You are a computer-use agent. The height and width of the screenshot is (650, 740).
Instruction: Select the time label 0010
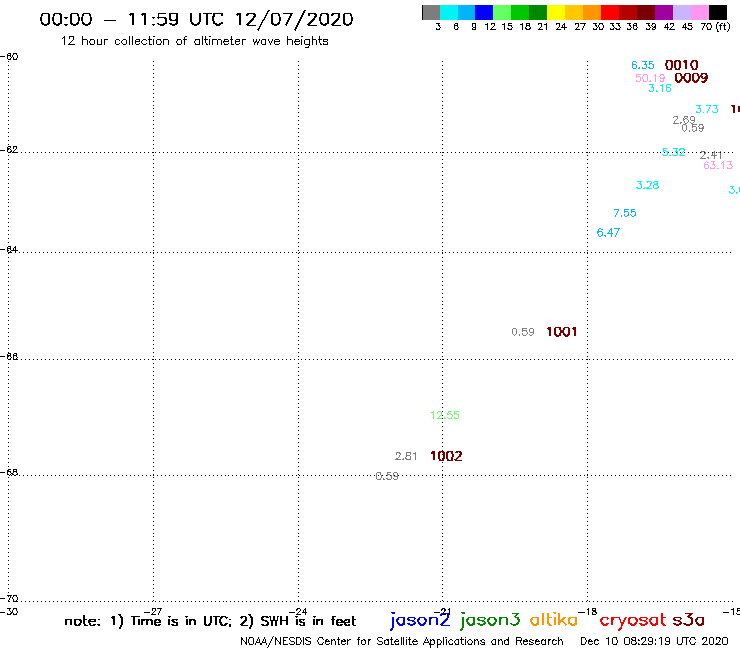(681, 65)
